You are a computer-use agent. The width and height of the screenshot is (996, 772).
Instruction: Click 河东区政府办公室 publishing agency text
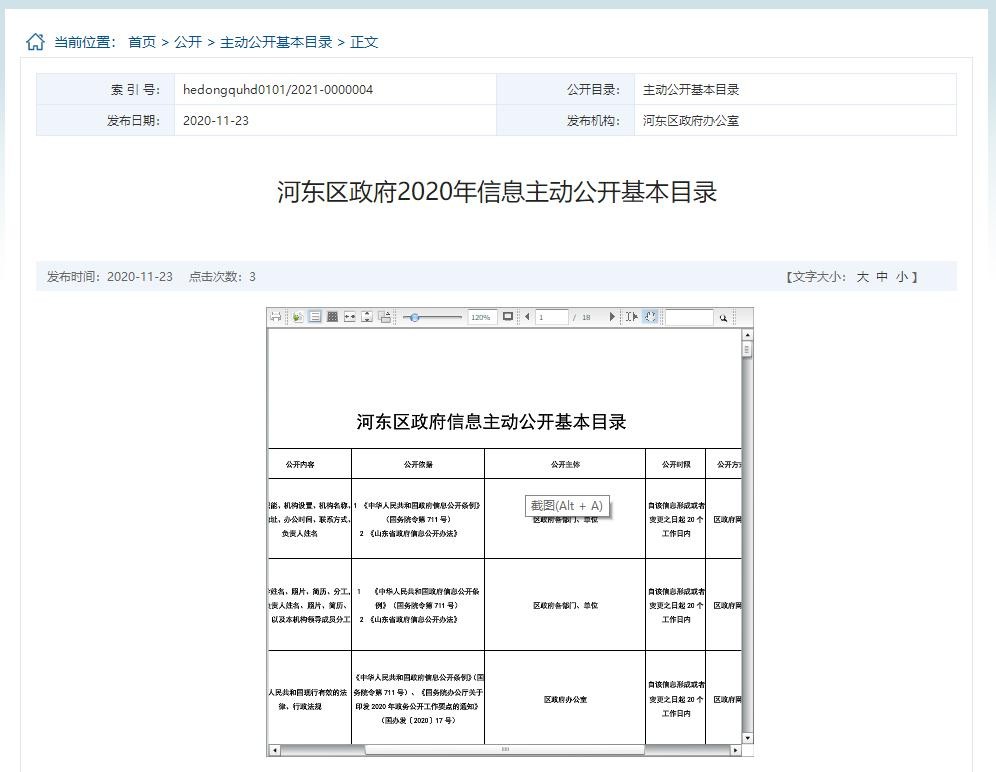point(691,121)
